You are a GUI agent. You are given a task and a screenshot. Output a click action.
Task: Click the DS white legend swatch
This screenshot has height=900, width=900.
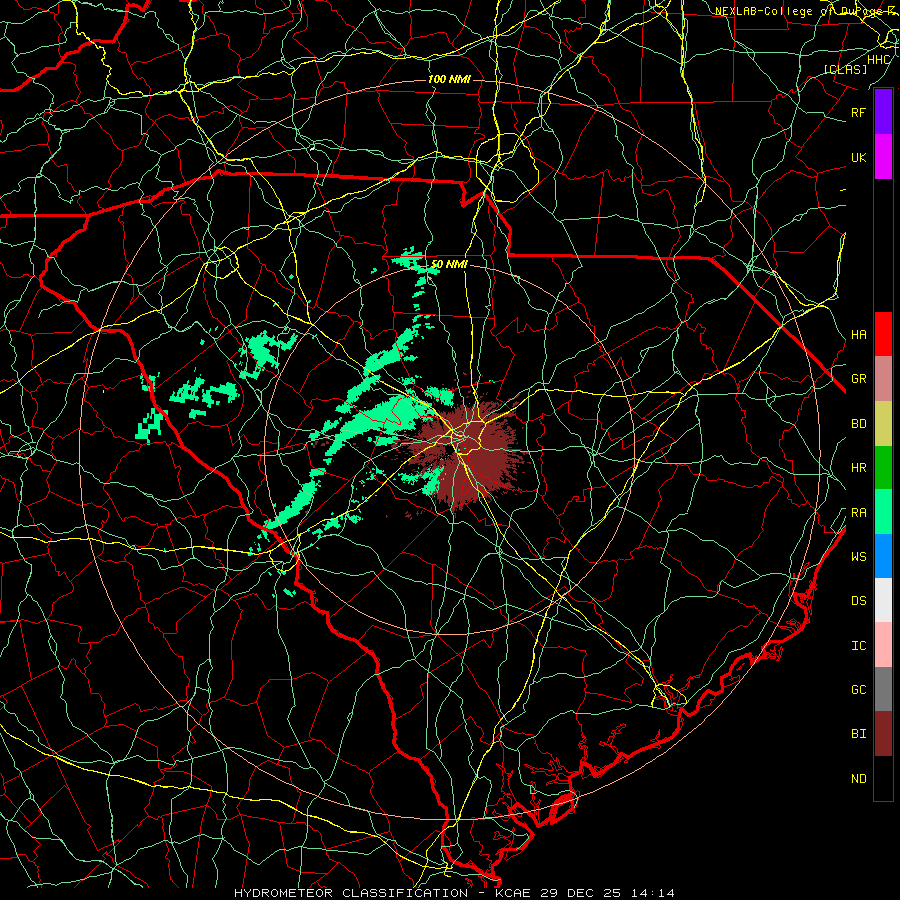point(883,600)
